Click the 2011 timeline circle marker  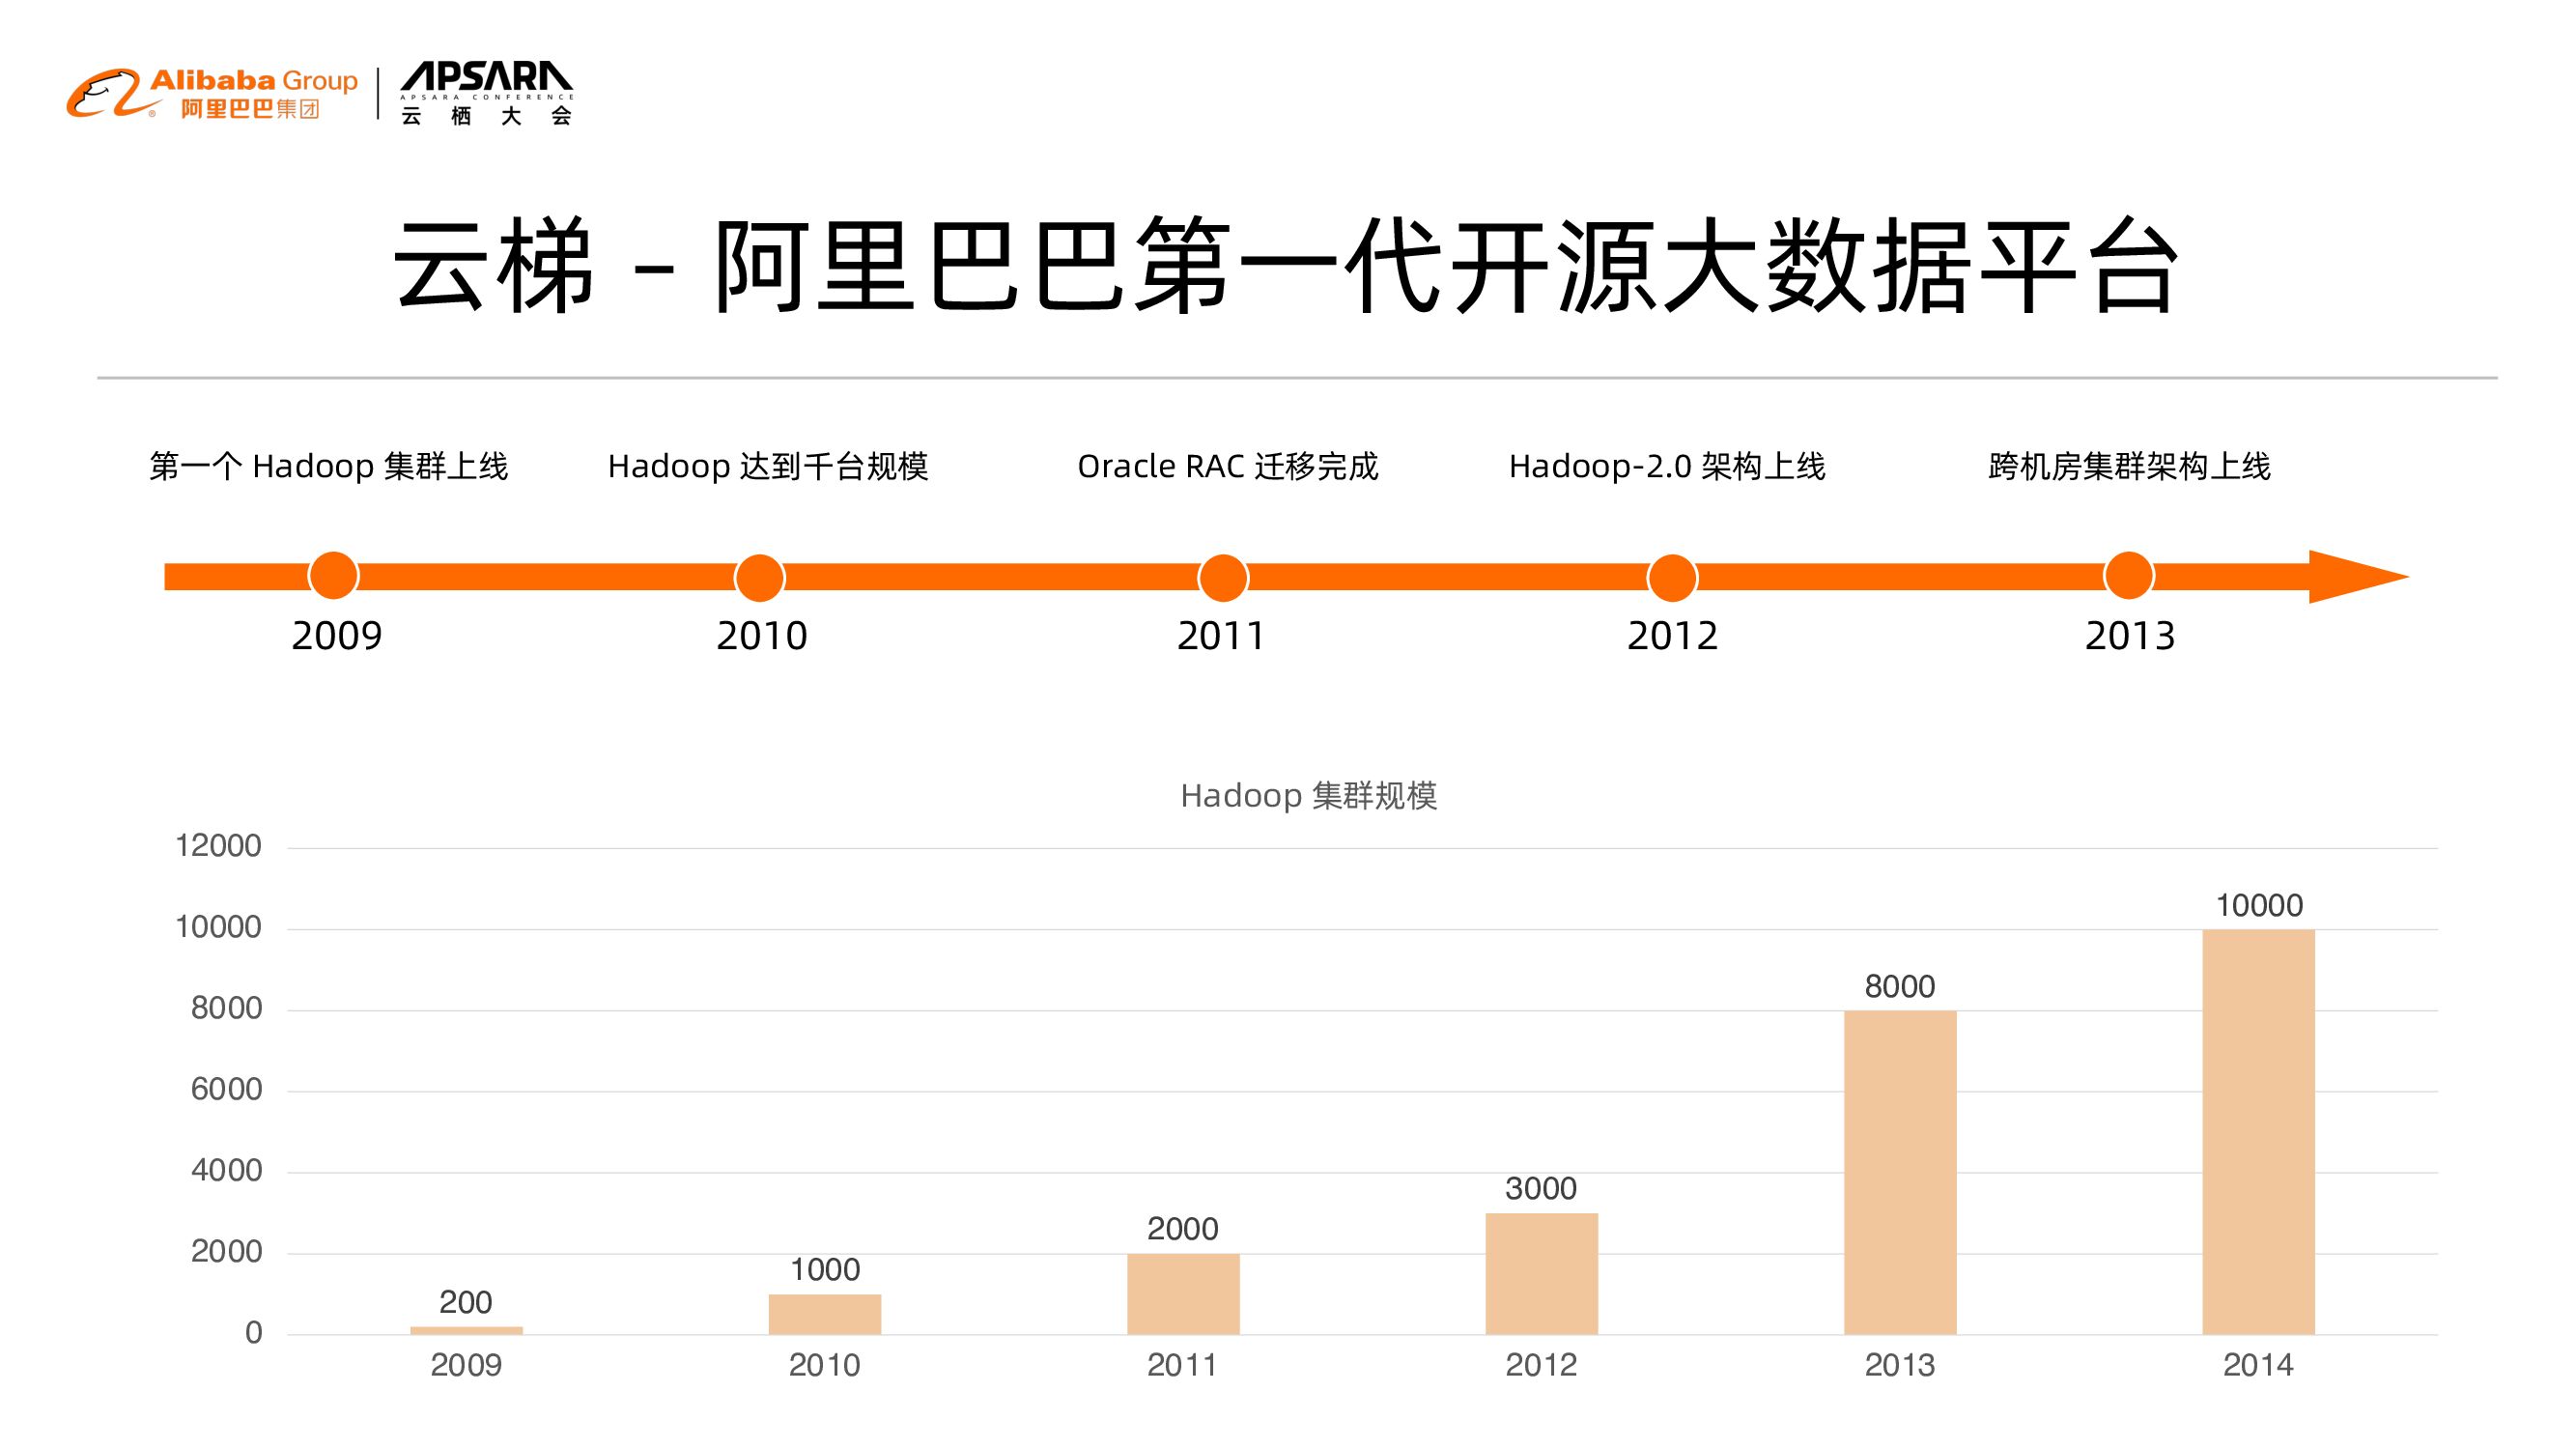coord(1223,578)
